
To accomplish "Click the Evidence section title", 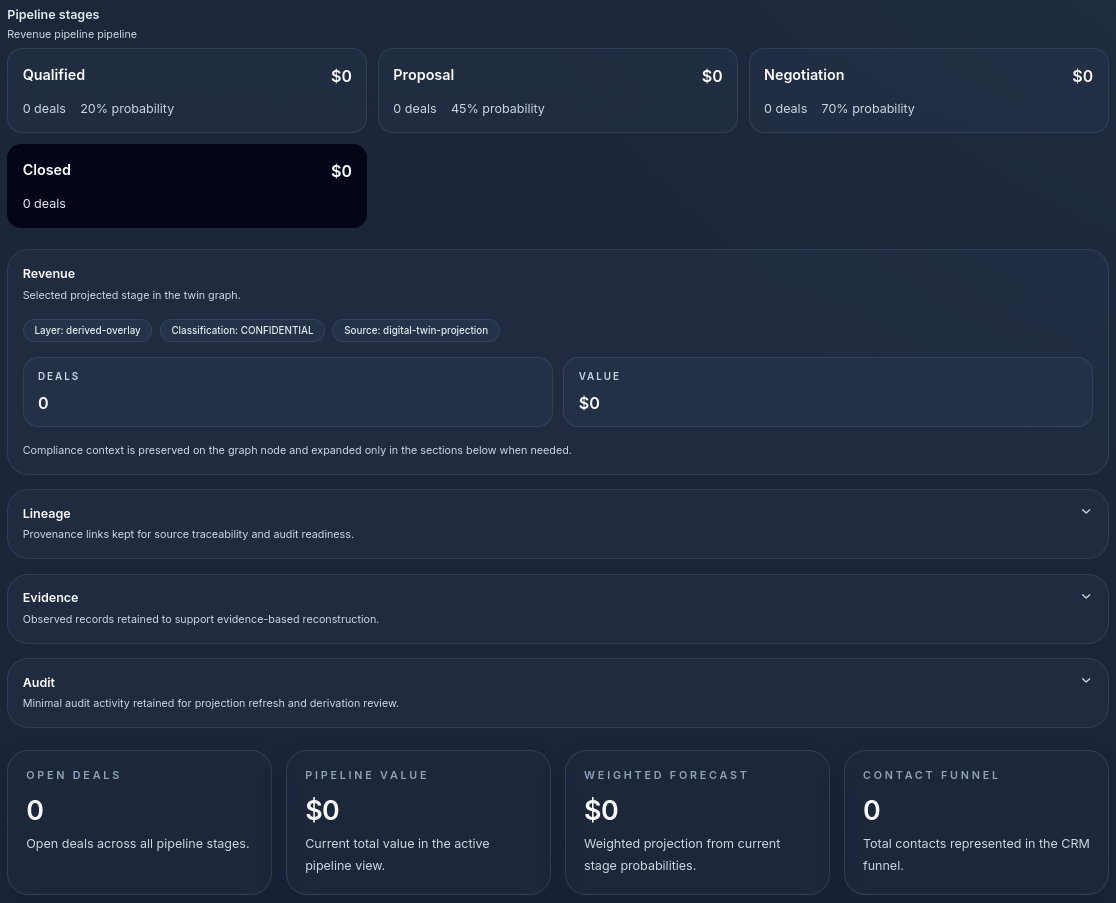I will [51, 597].
